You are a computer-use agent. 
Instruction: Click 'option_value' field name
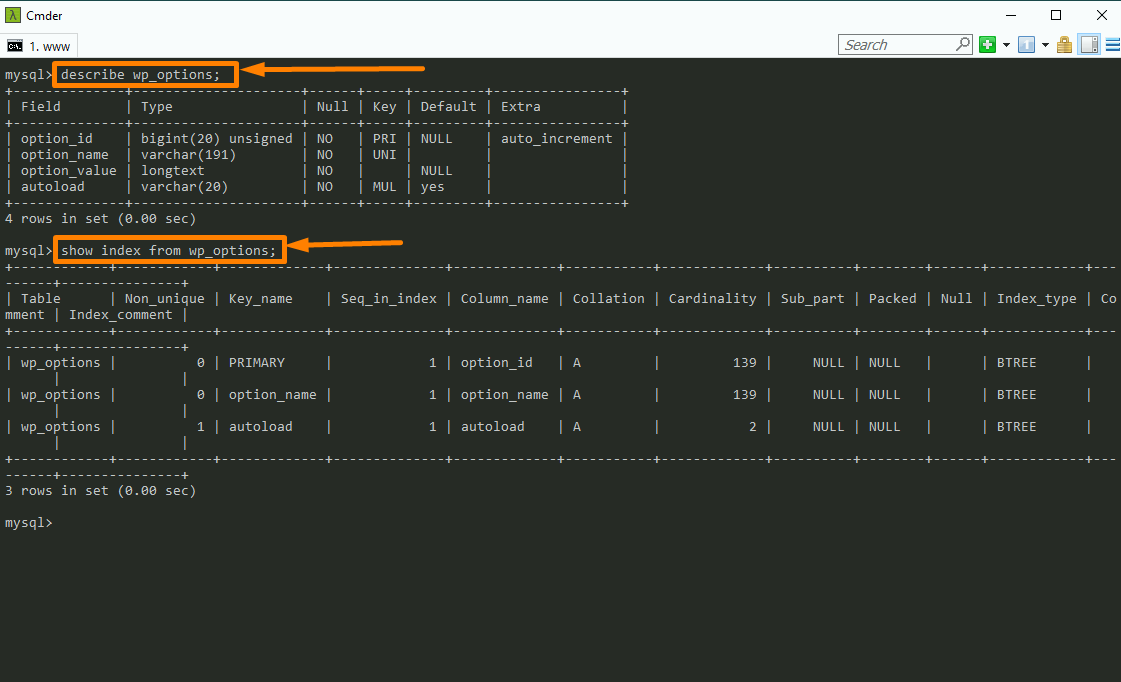69,171
